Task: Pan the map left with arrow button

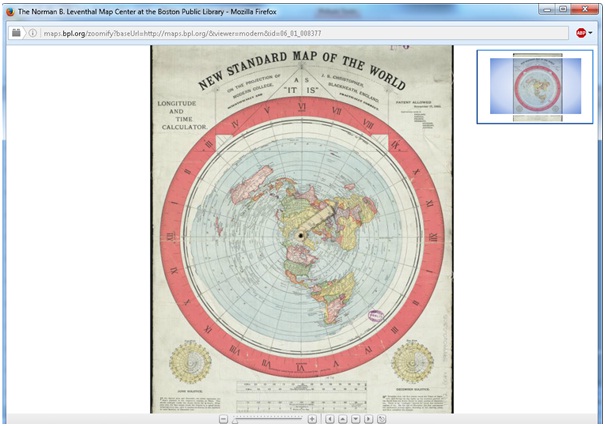Action: (x=330, y=419)
